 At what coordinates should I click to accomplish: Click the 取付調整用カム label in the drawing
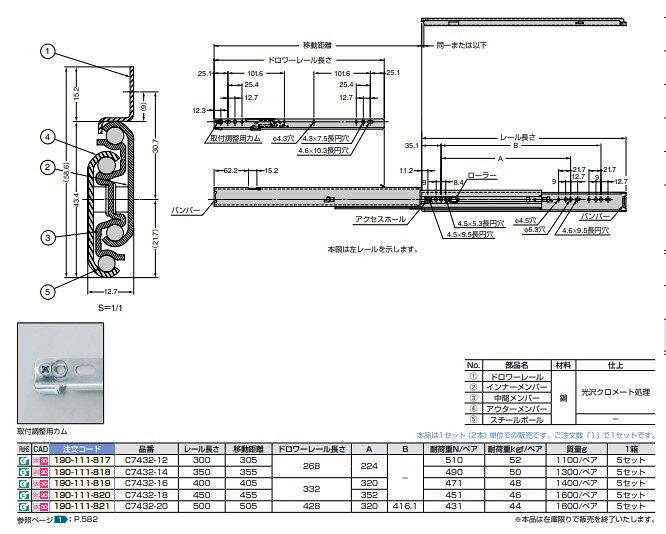236,138
